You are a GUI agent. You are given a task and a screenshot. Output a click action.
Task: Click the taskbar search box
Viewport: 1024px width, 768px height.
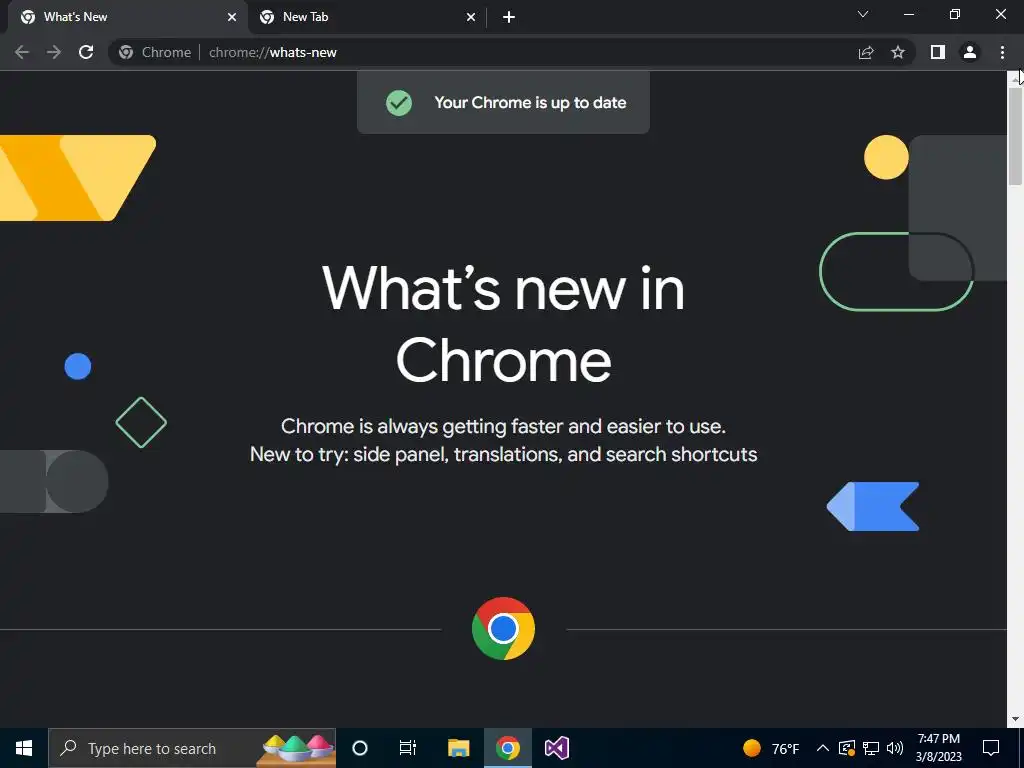pos(192,748)
